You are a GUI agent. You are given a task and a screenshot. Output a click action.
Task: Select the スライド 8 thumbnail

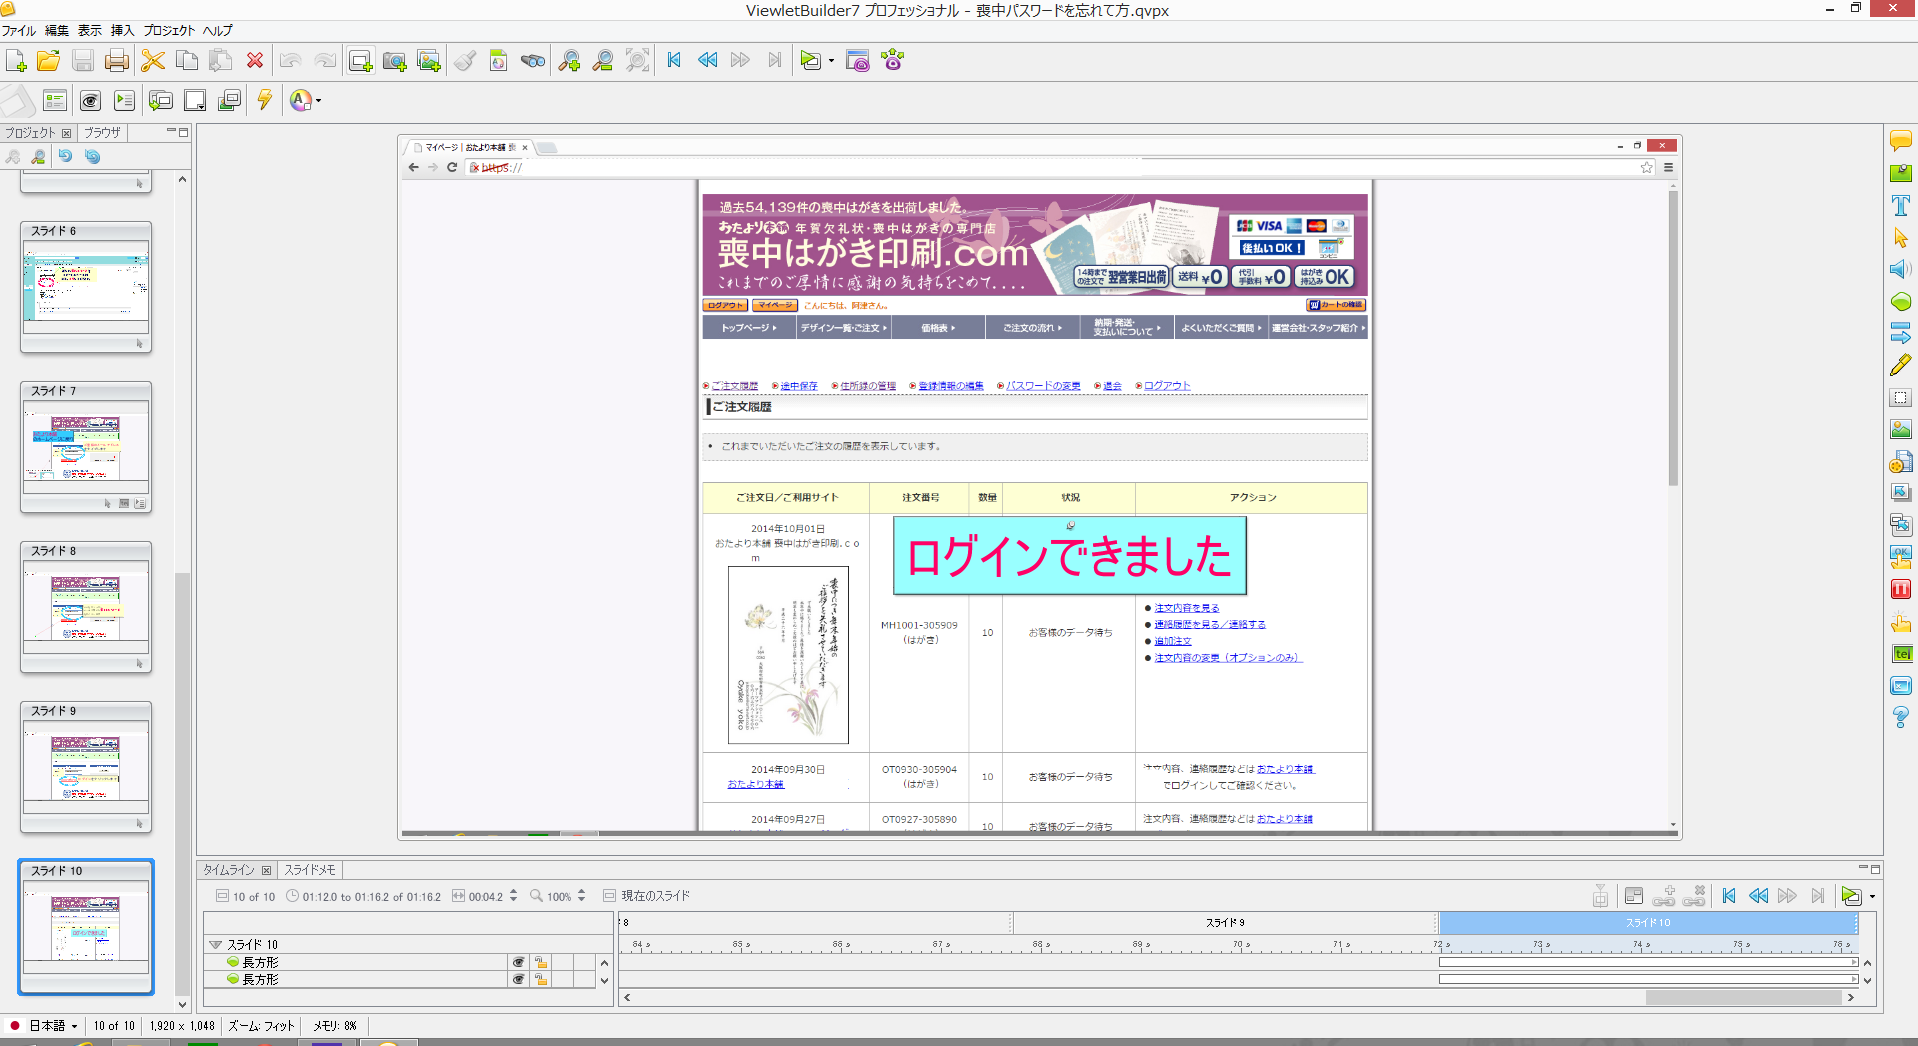pyautogui.click(x=86, y=607)
